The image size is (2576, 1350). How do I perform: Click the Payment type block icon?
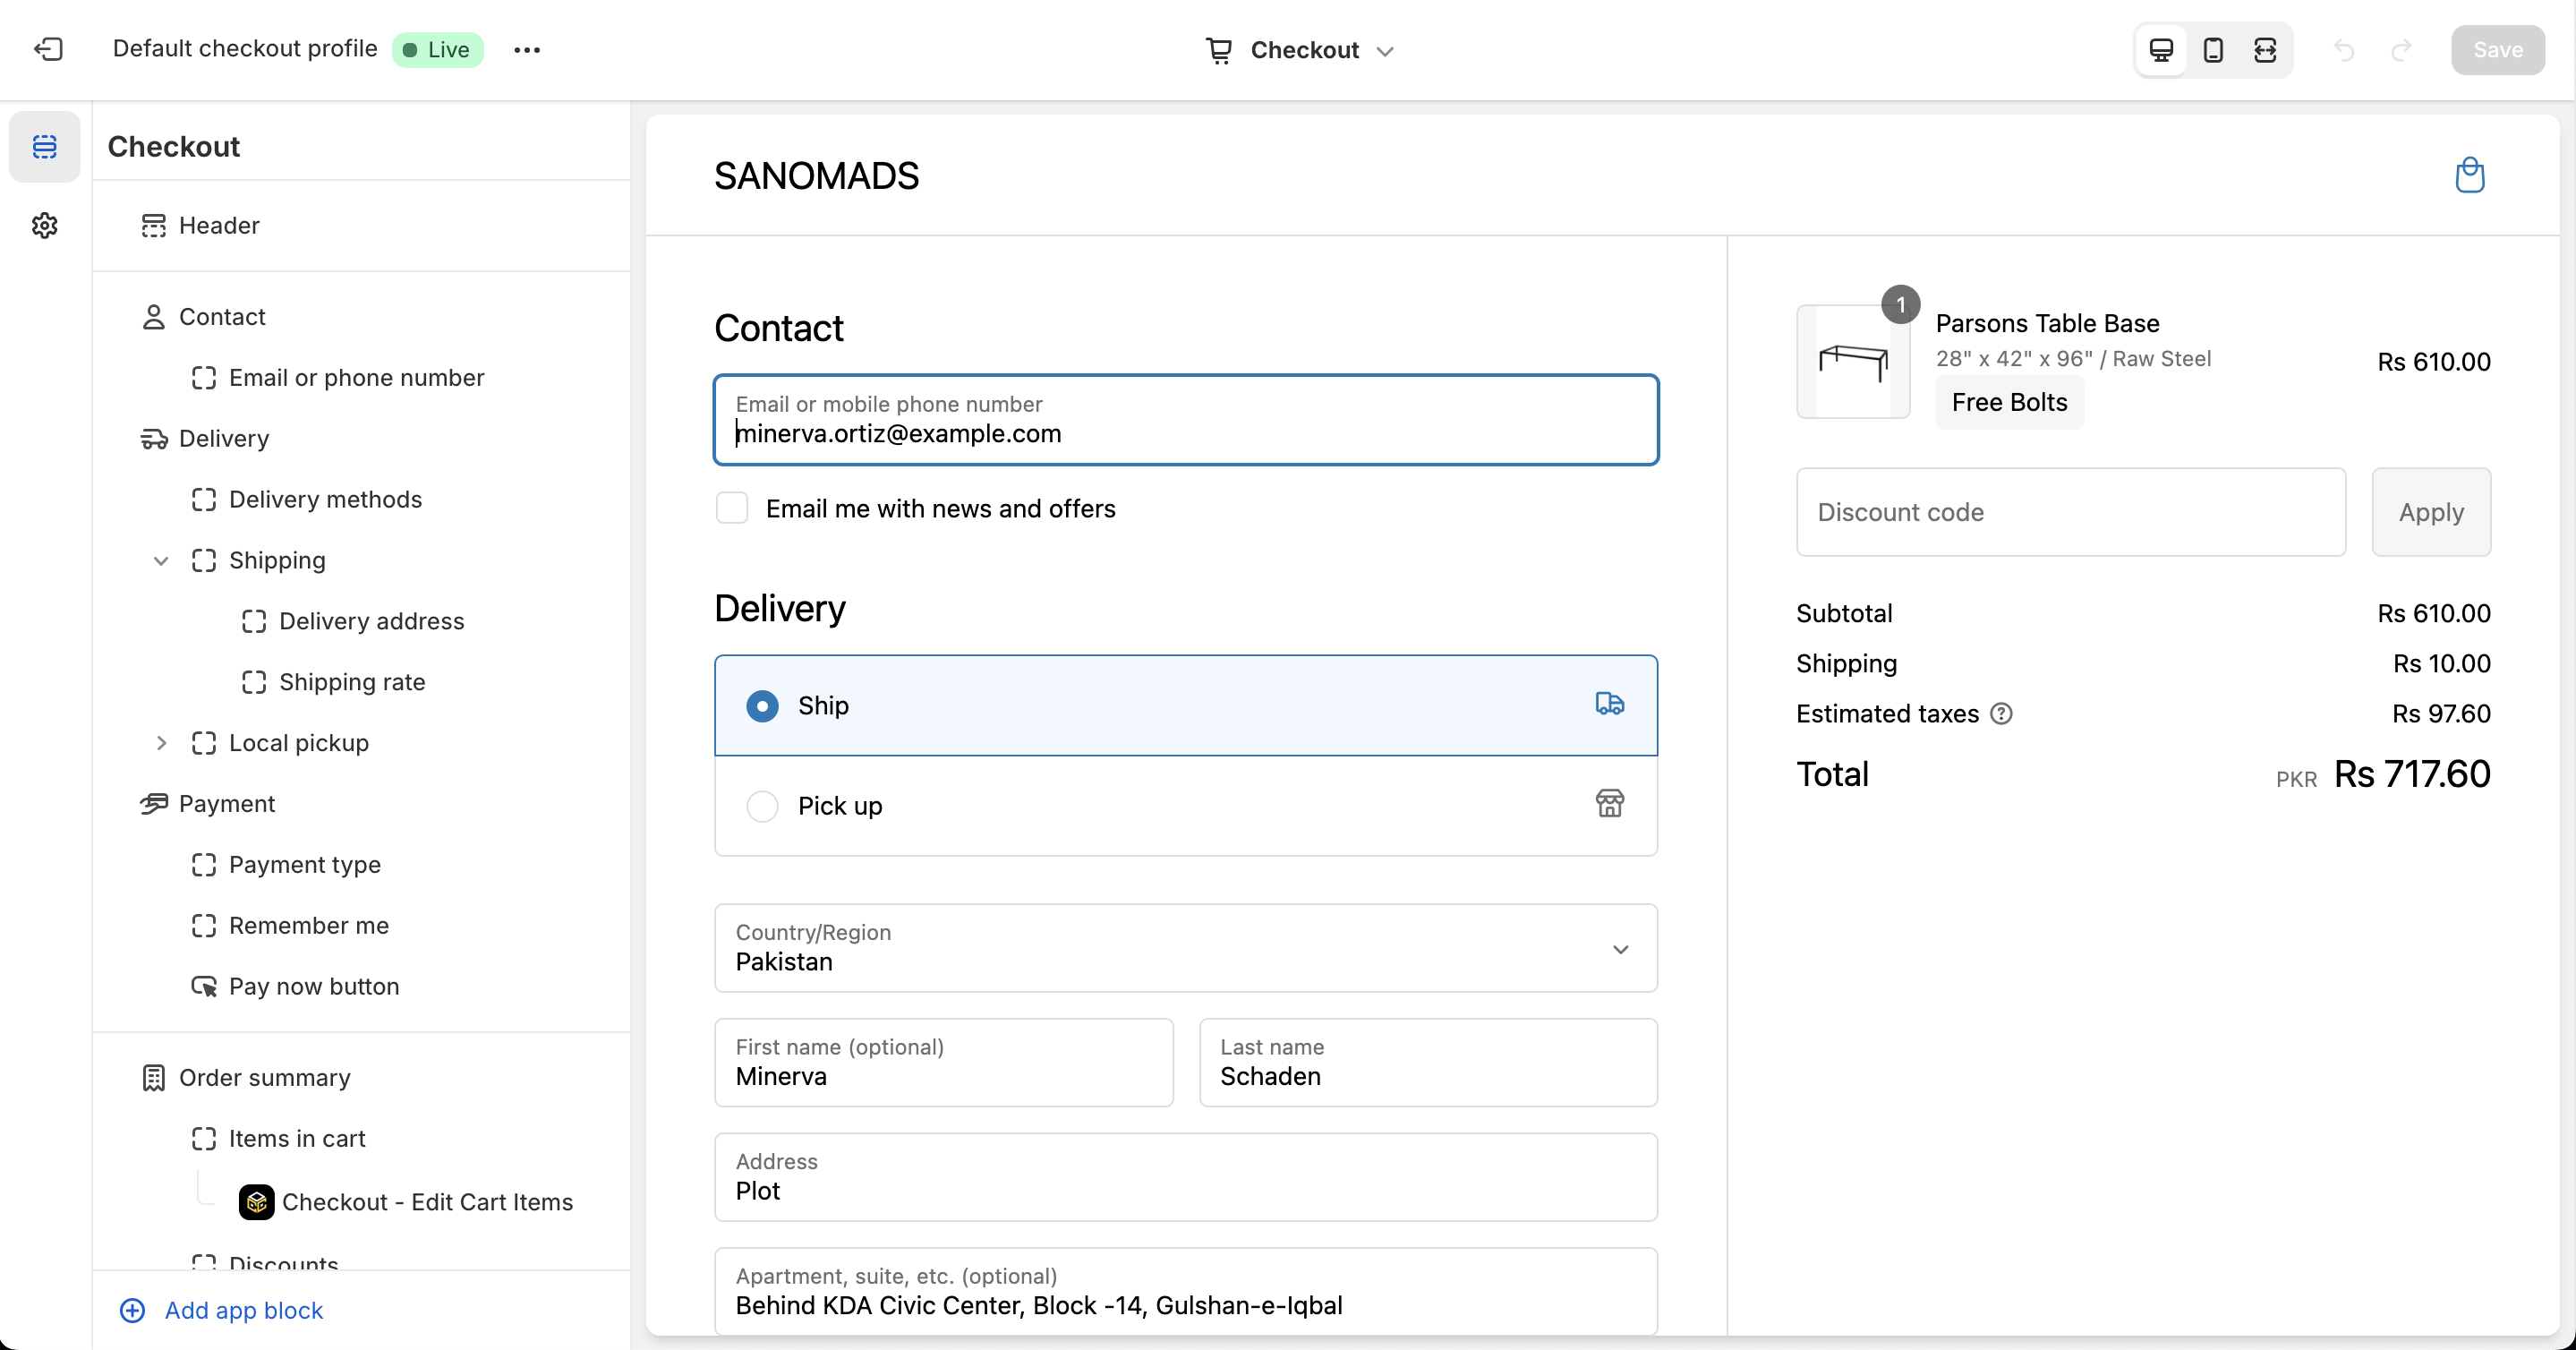pos(204,865)
